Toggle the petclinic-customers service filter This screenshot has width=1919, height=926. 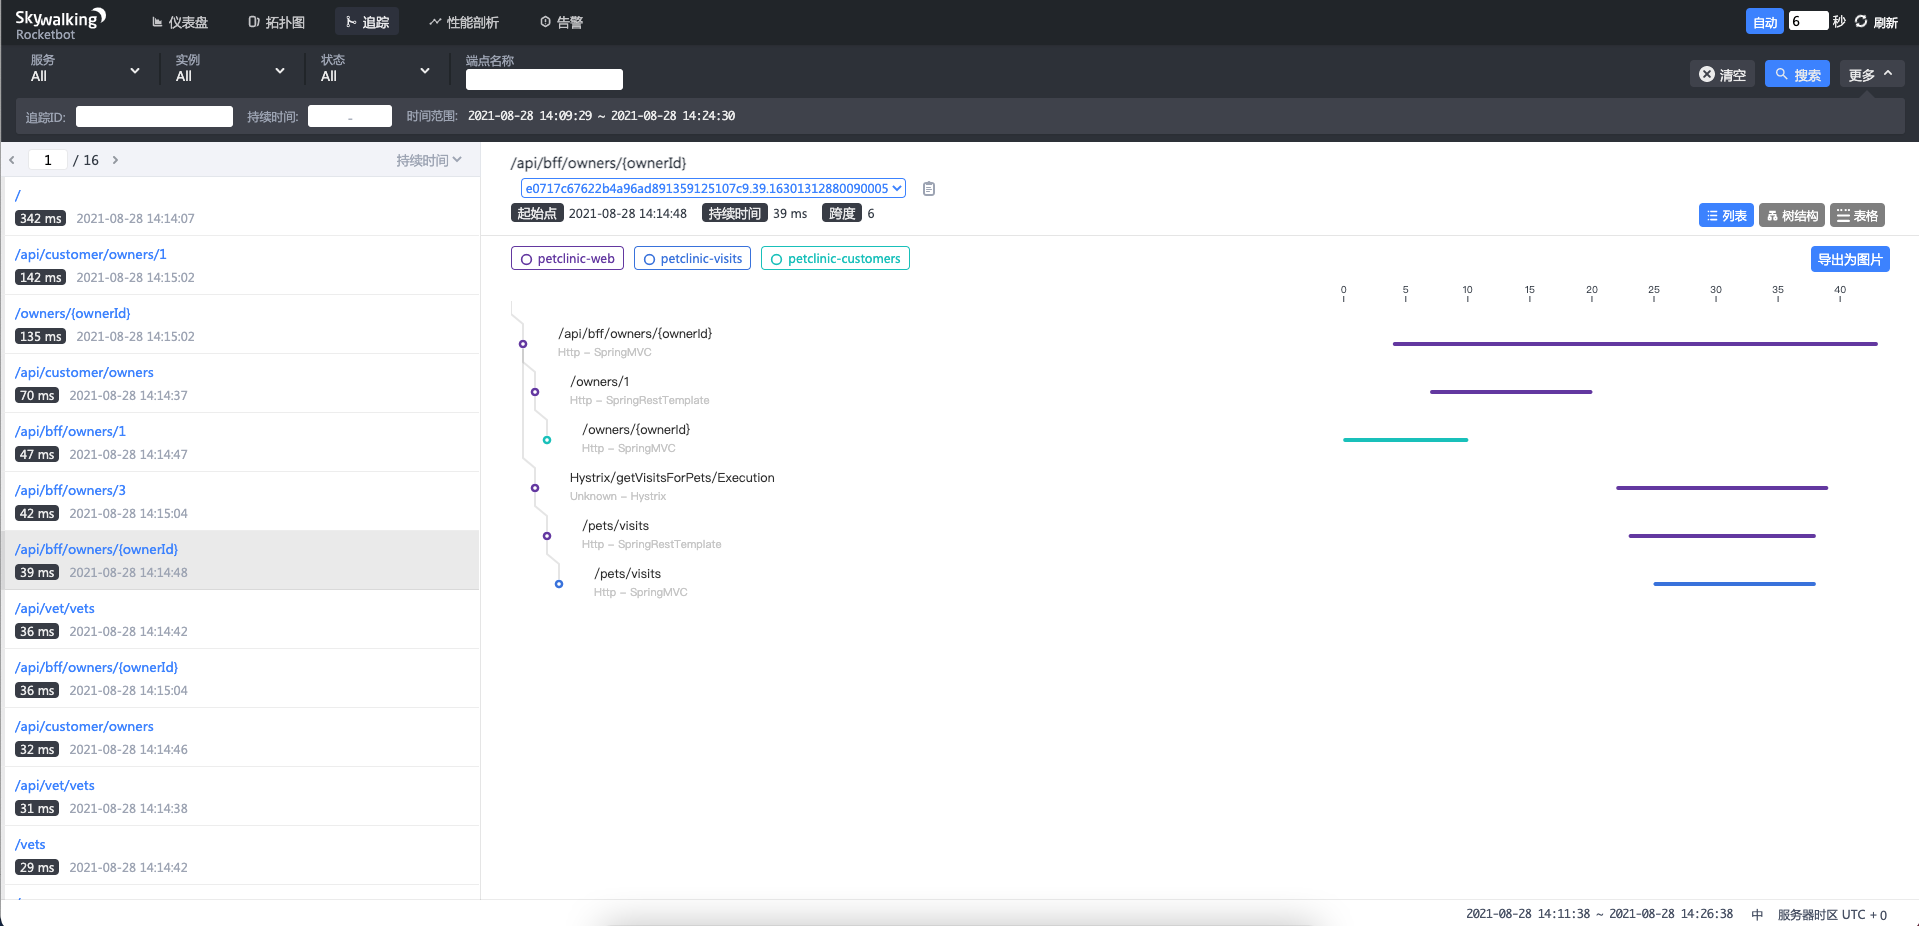835,259
